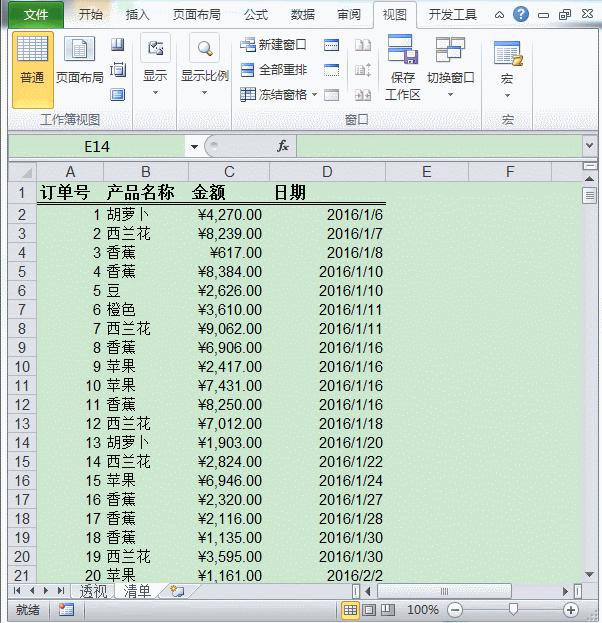
Task: Click date cell 2016/1/18
Action: [x=327, y=424]
